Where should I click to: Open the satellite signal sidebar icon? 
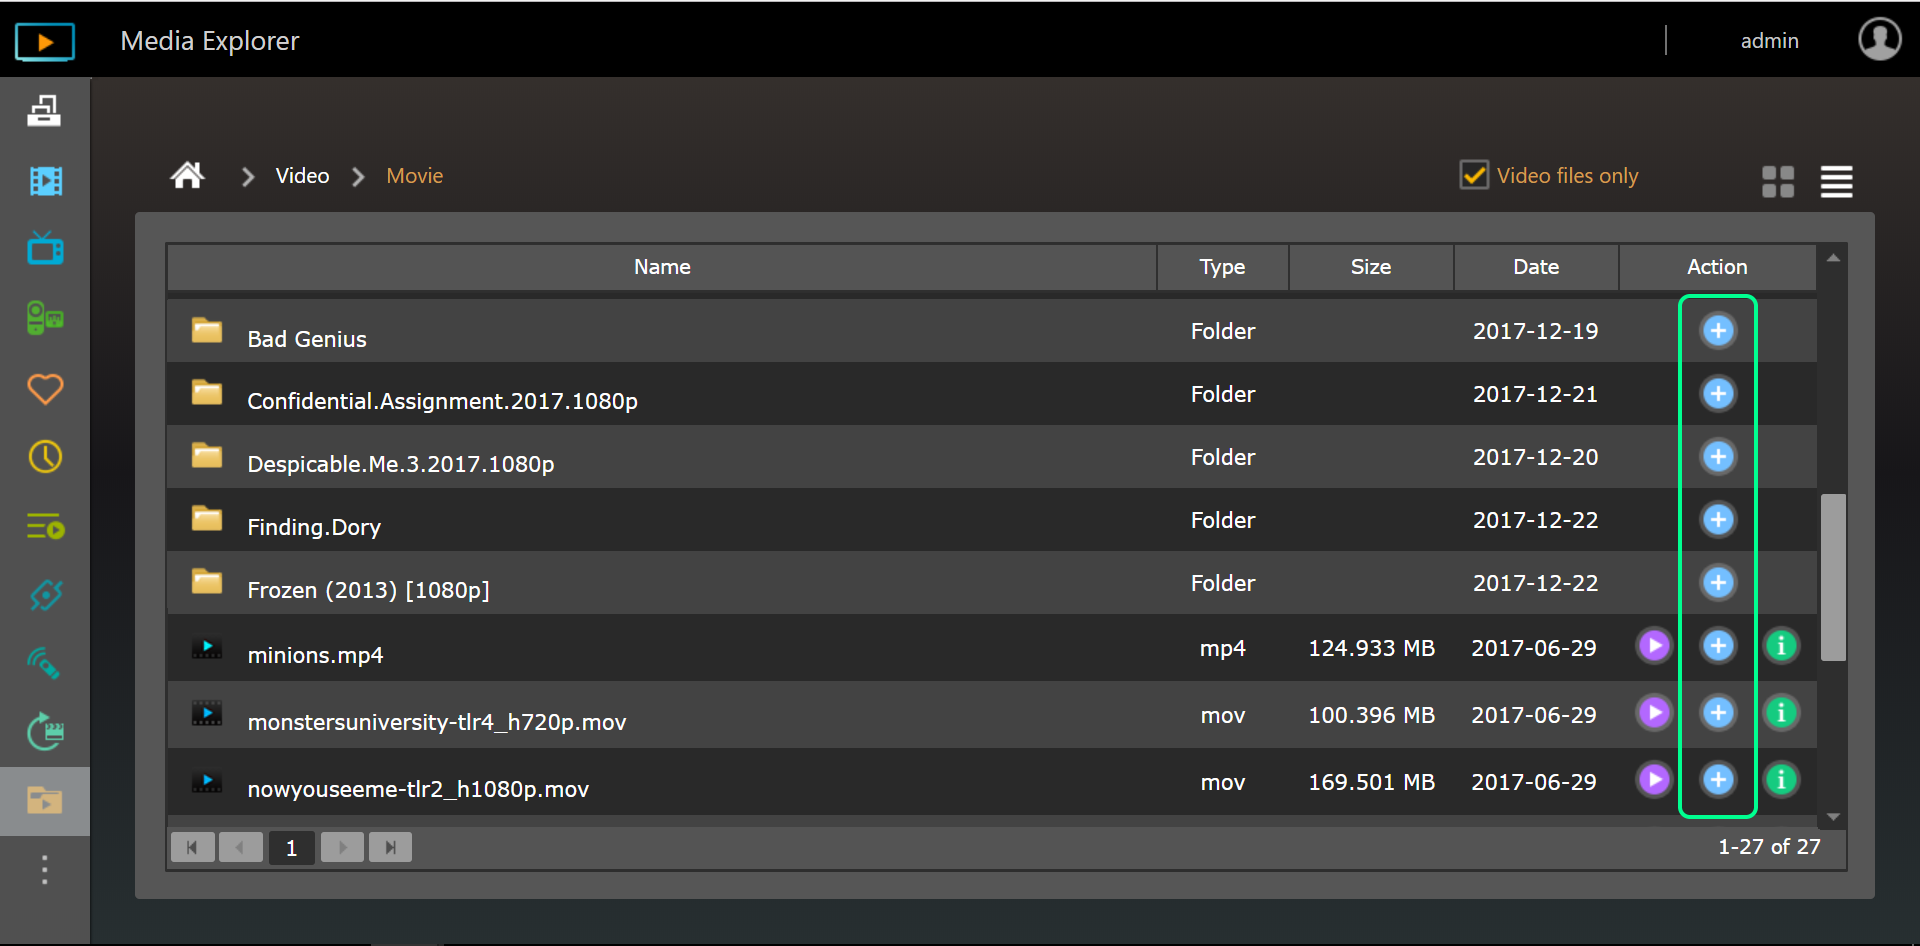[x=45, y=663]
